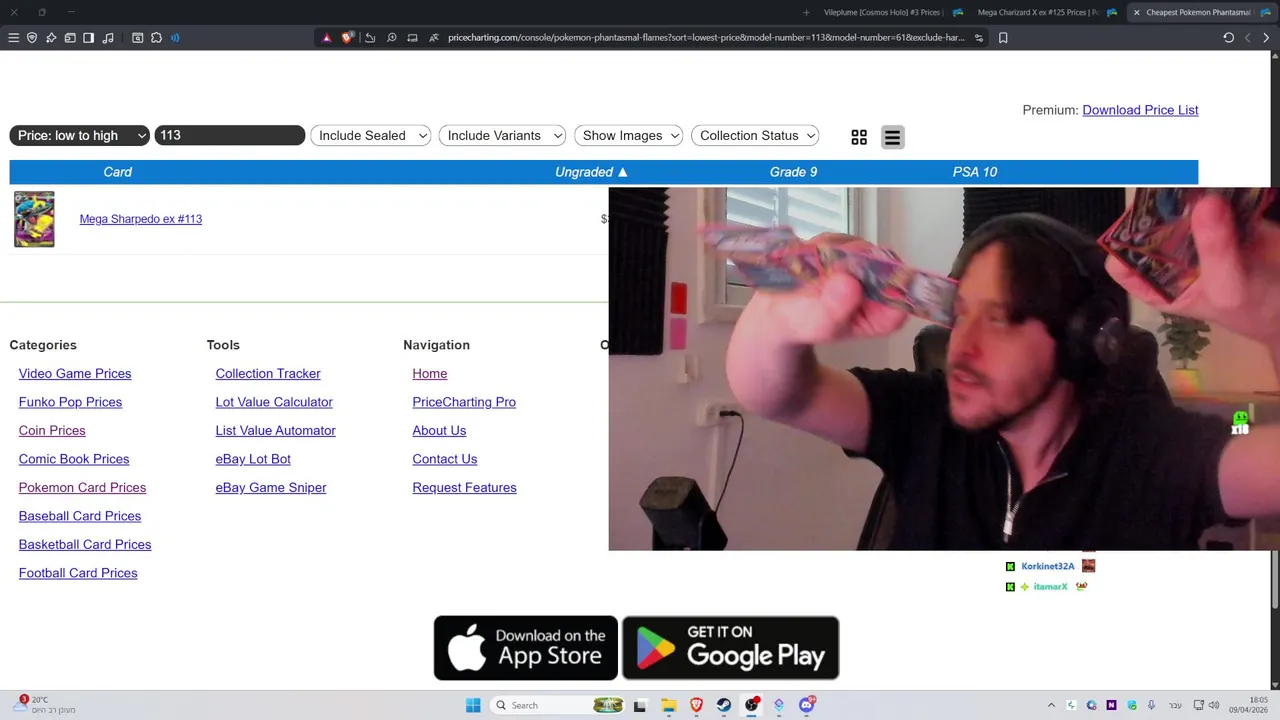This screenshot has height=720, width=1280.
Task: Open a new tab with the plus icon
Action: click(807, 12)
